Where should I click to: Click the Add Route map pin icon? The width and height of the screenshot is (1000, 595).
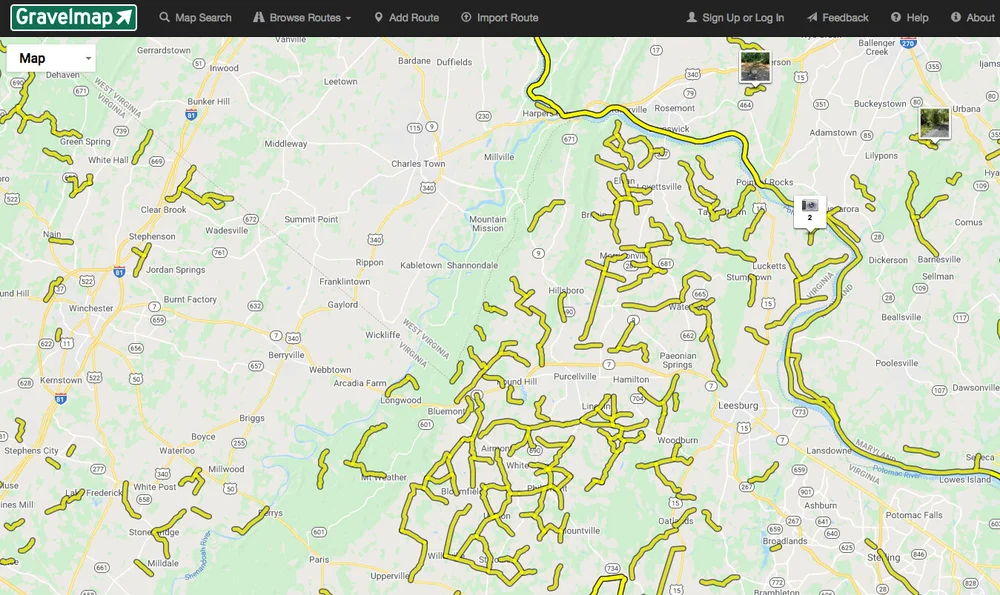coord(379,17)
